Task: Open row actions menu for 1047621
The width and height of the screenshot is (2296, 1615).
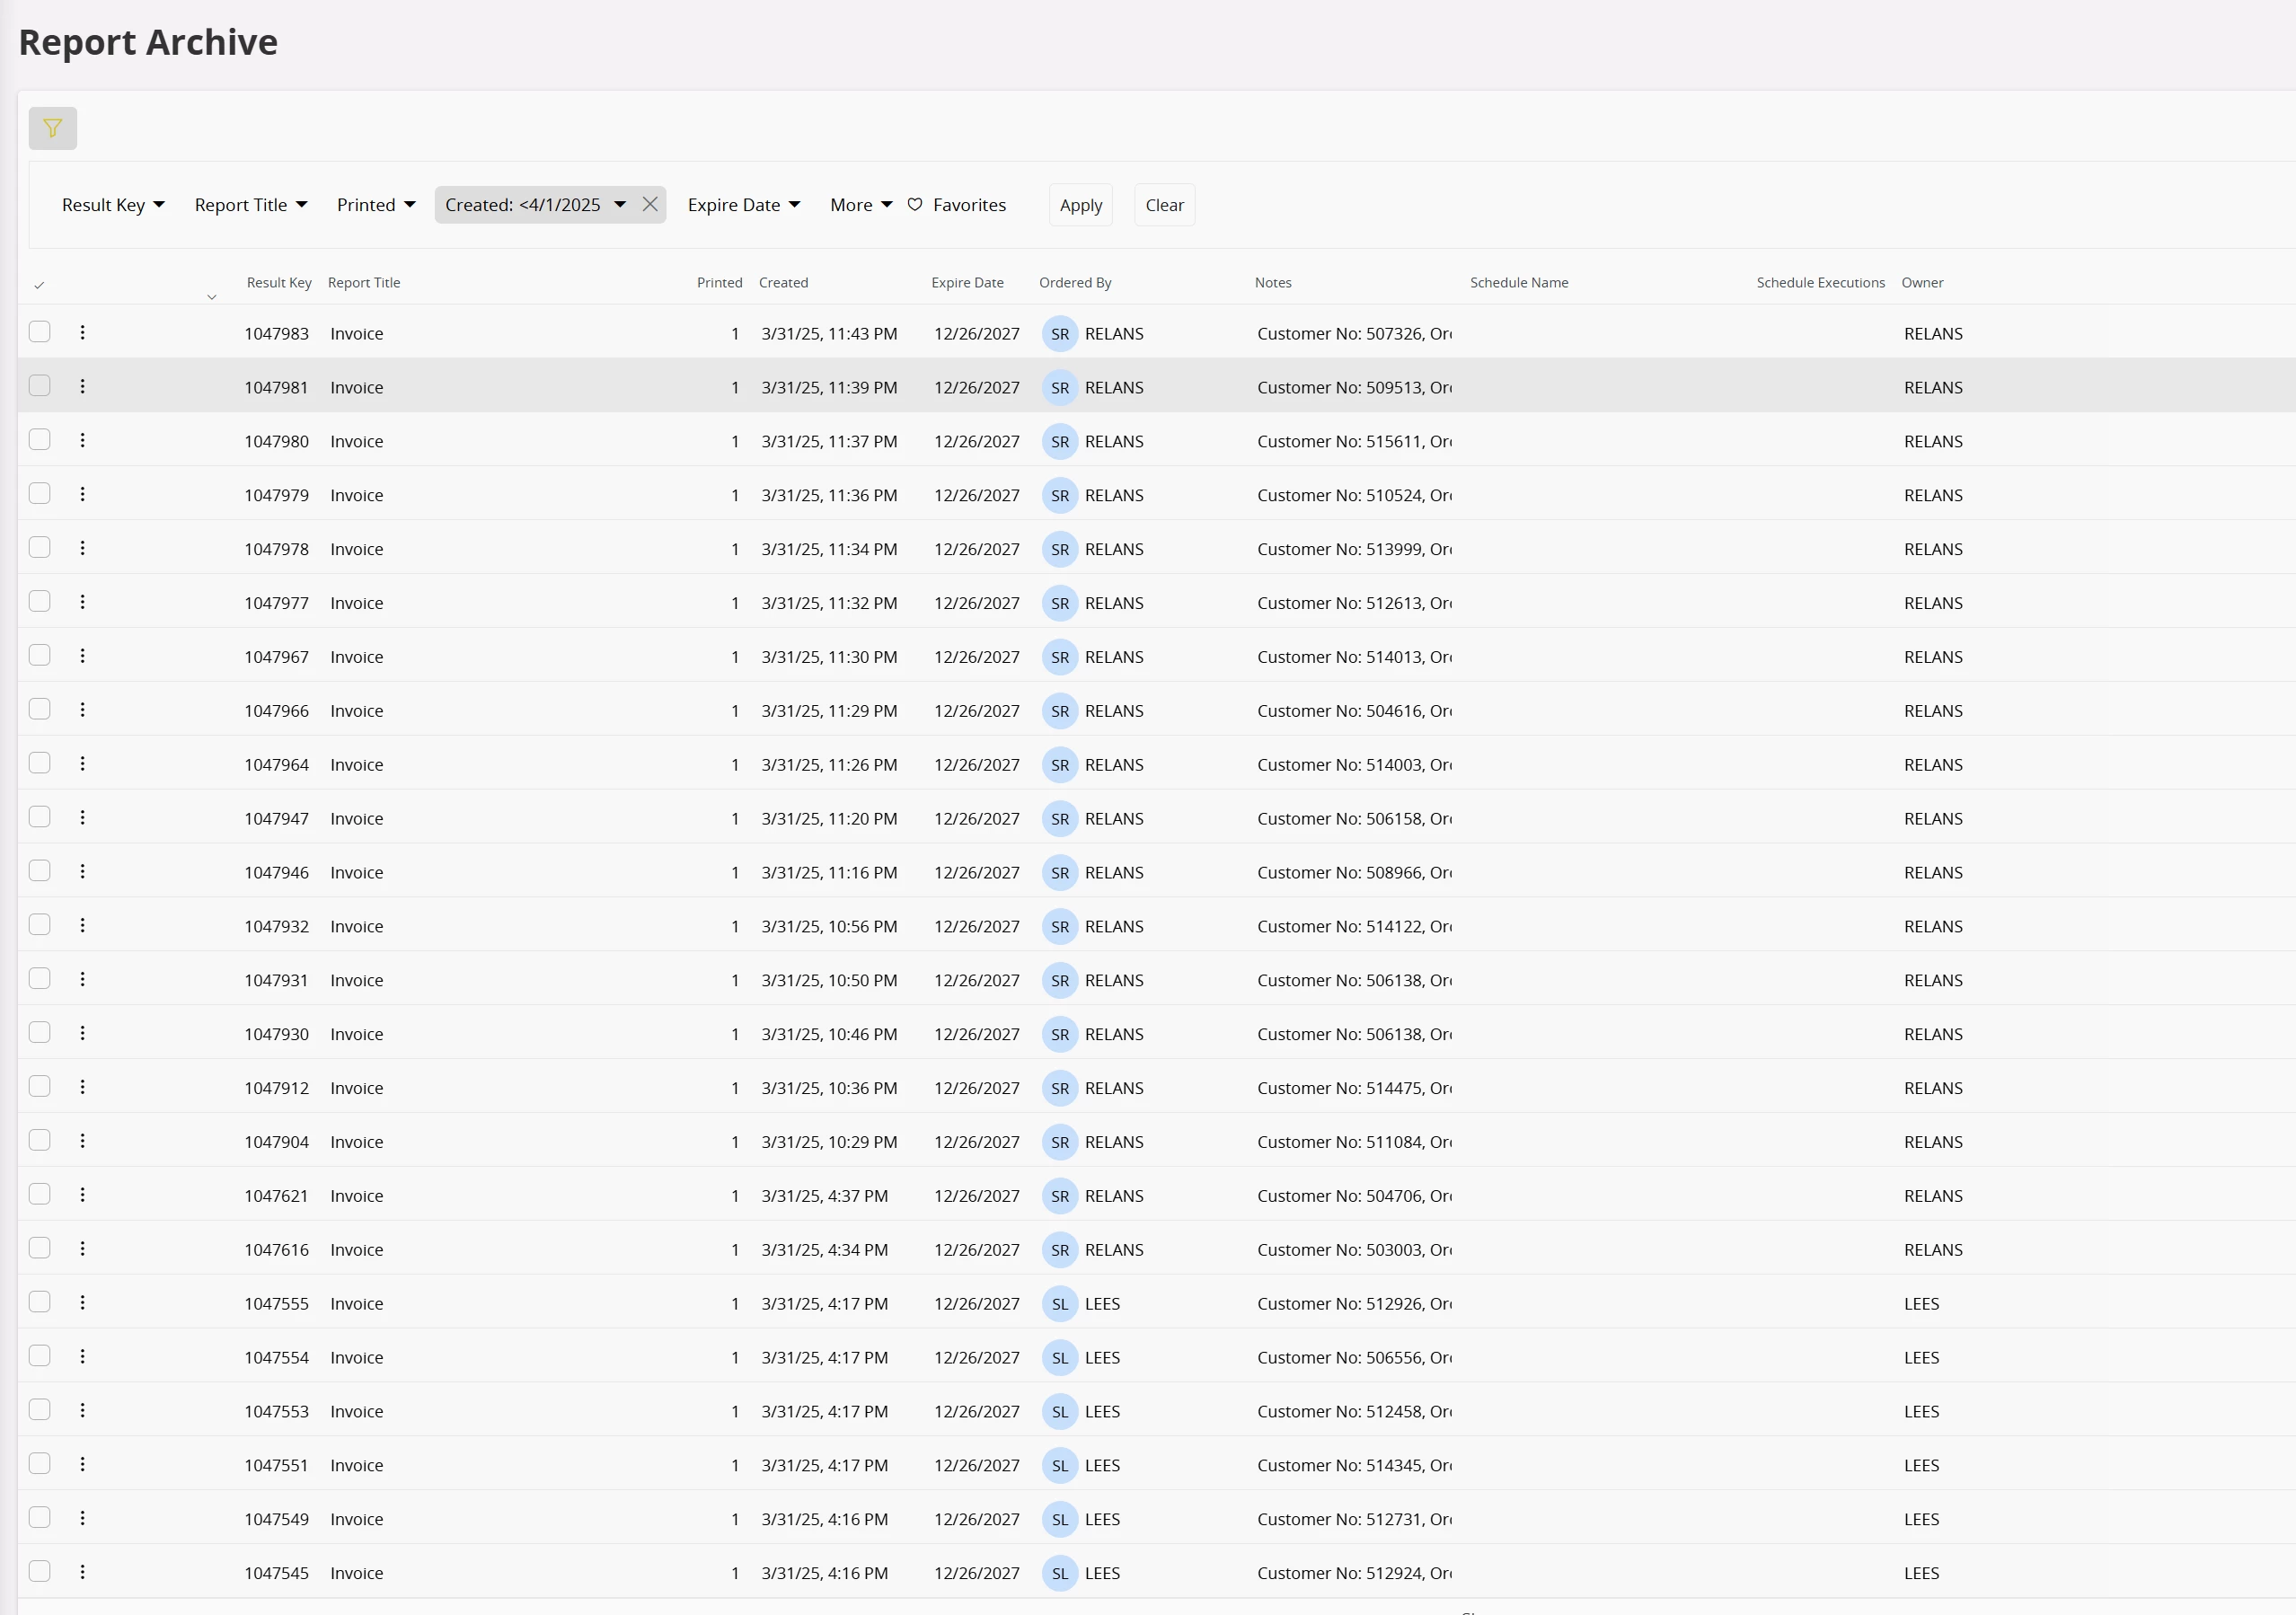Action: click(x=82, y=1195)
